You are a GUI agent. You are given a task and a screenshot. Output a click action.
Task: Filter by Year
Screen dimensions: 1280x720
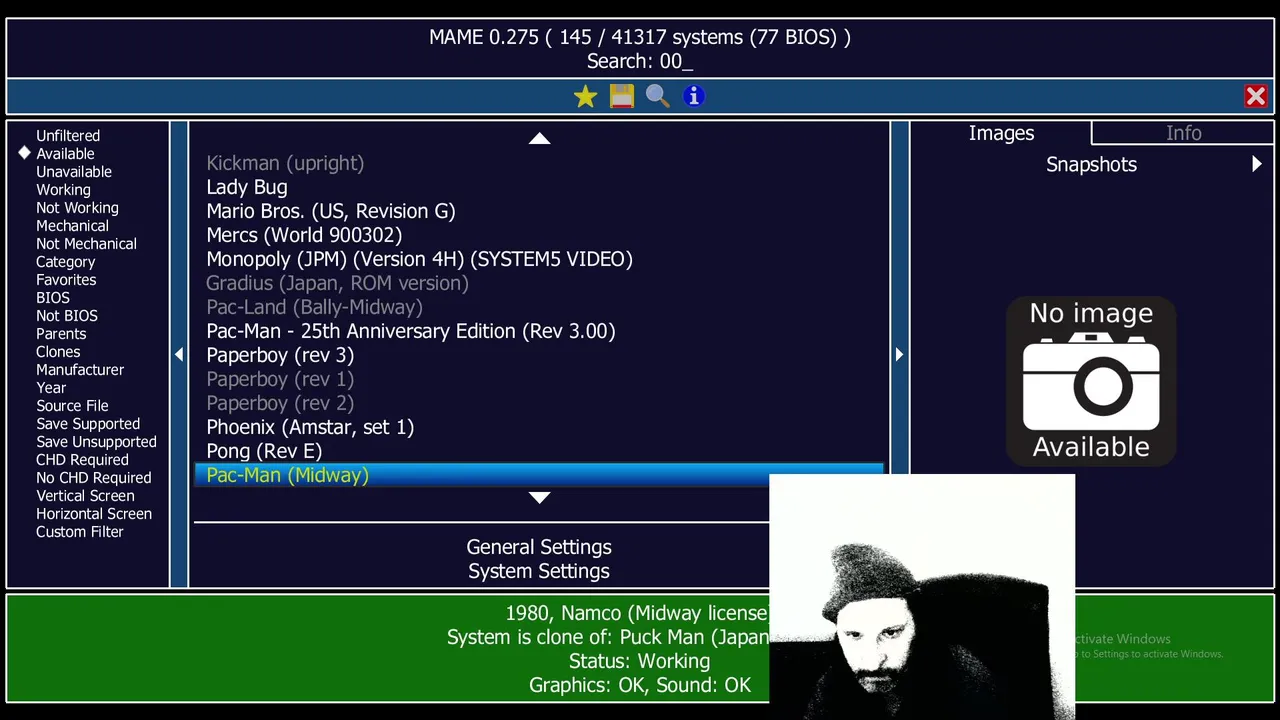tap(51, 388)
